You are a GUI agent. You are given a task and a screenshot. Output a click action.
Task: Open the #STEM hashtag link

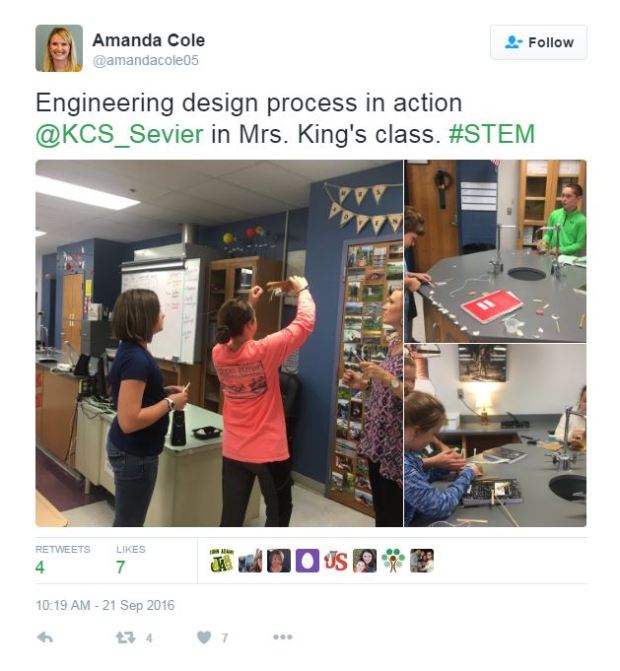(492, 134)
